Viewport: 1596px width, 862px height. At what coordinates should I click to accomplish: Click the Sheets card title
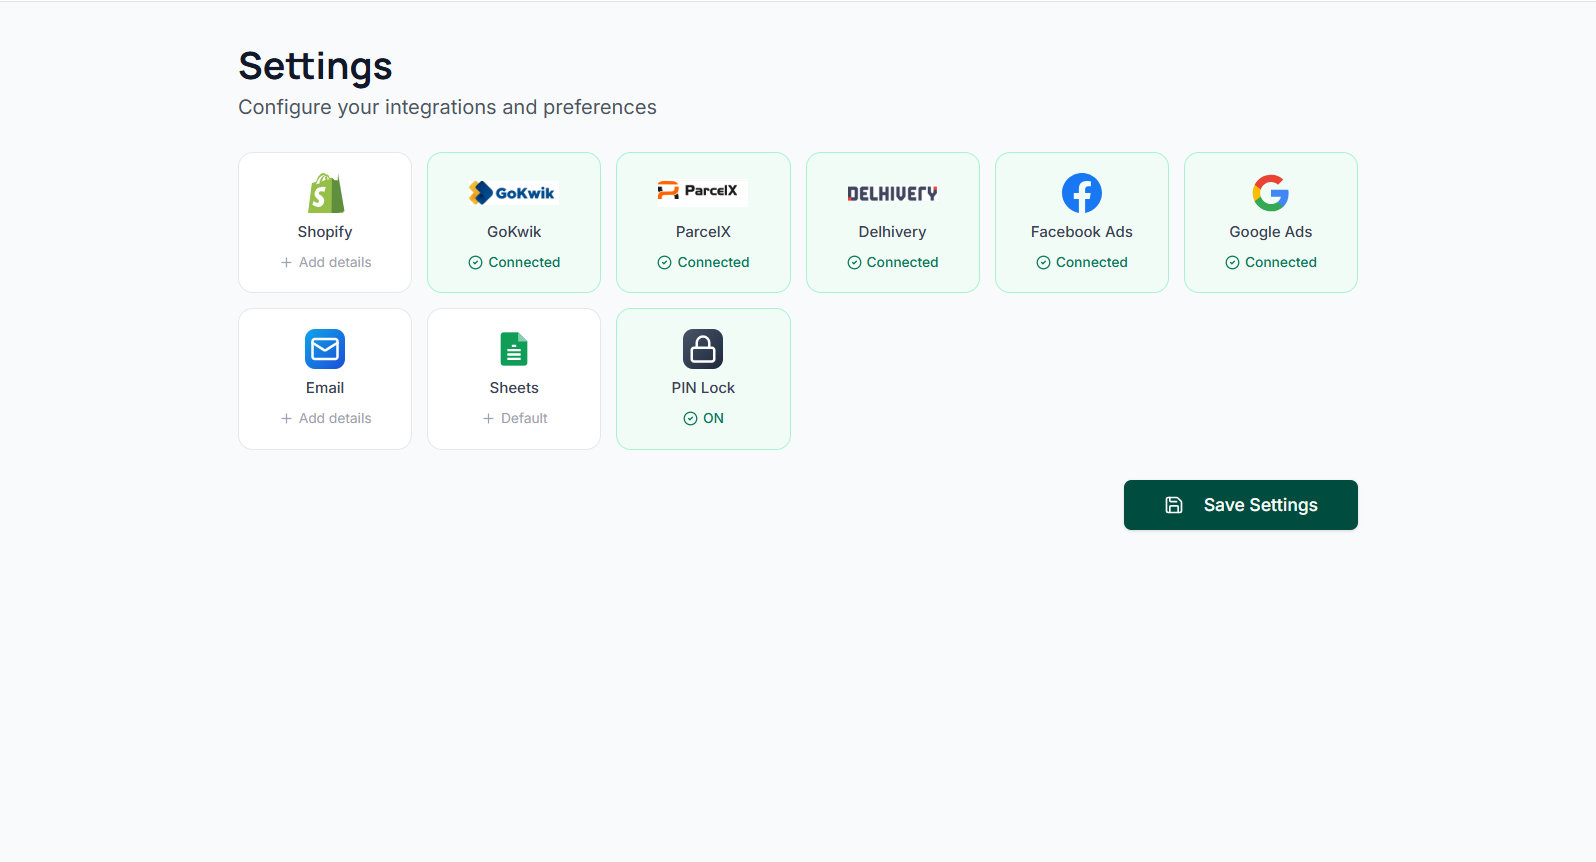(514, 388)
